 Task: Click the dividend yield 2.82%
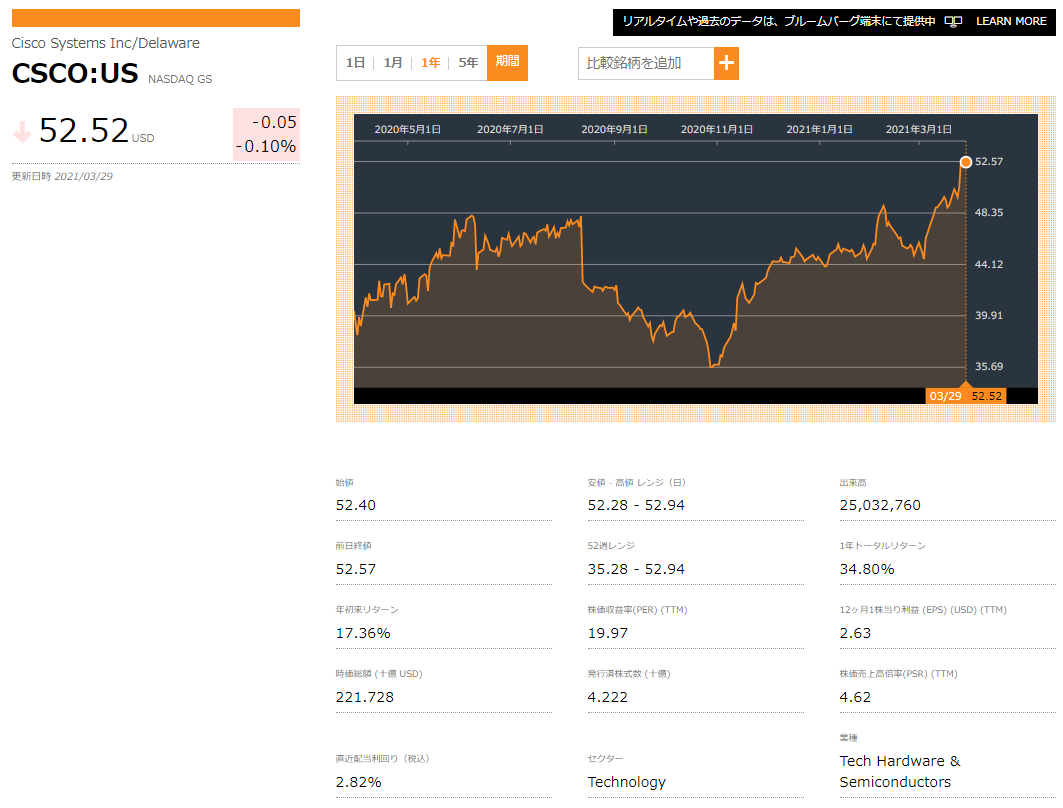[x=359, y=782]
